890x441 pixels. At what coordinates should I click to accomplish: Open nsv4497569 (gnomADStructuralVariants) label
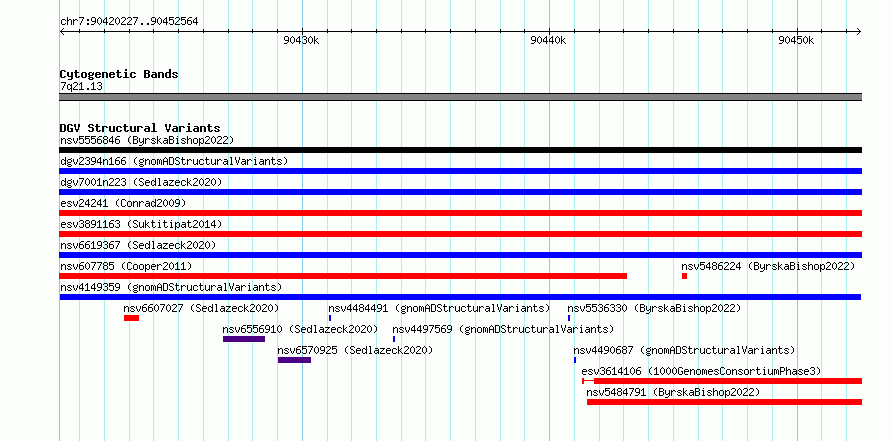[503, 329]
